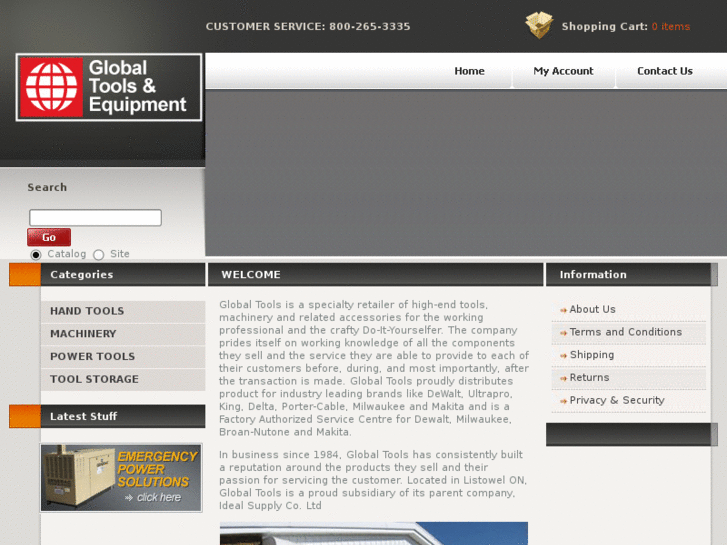Click the Global Tools & Equipment logo

[109, 87]
